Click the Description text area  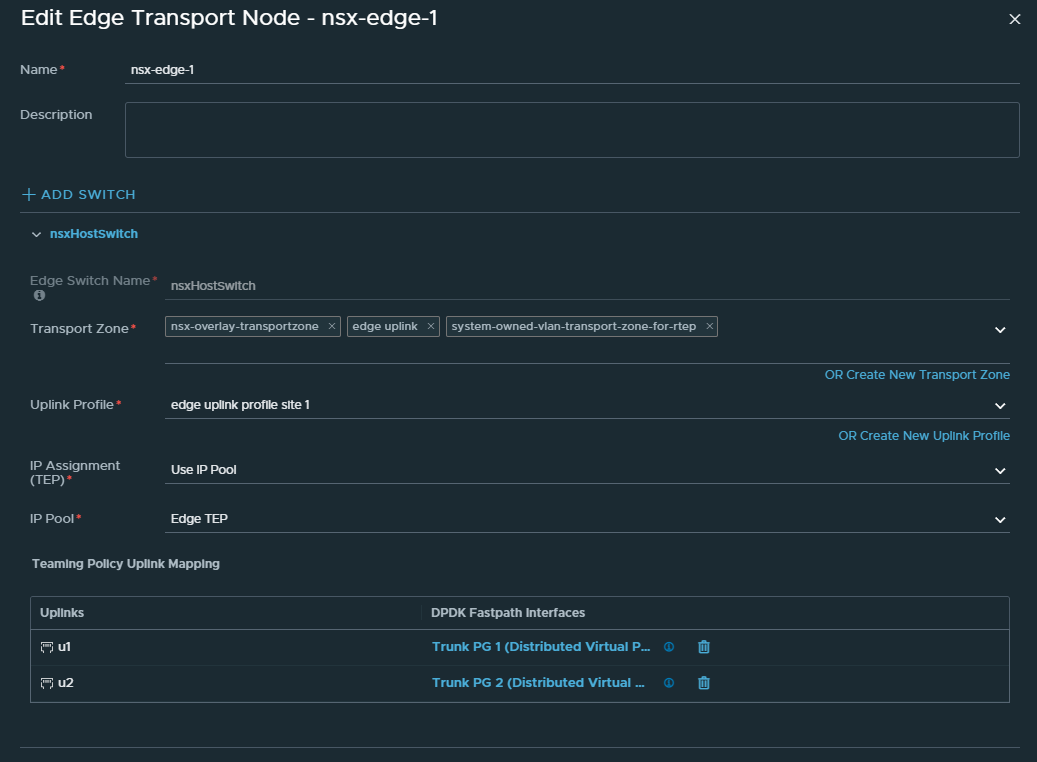pyautogui.click(x=570, y=130)
